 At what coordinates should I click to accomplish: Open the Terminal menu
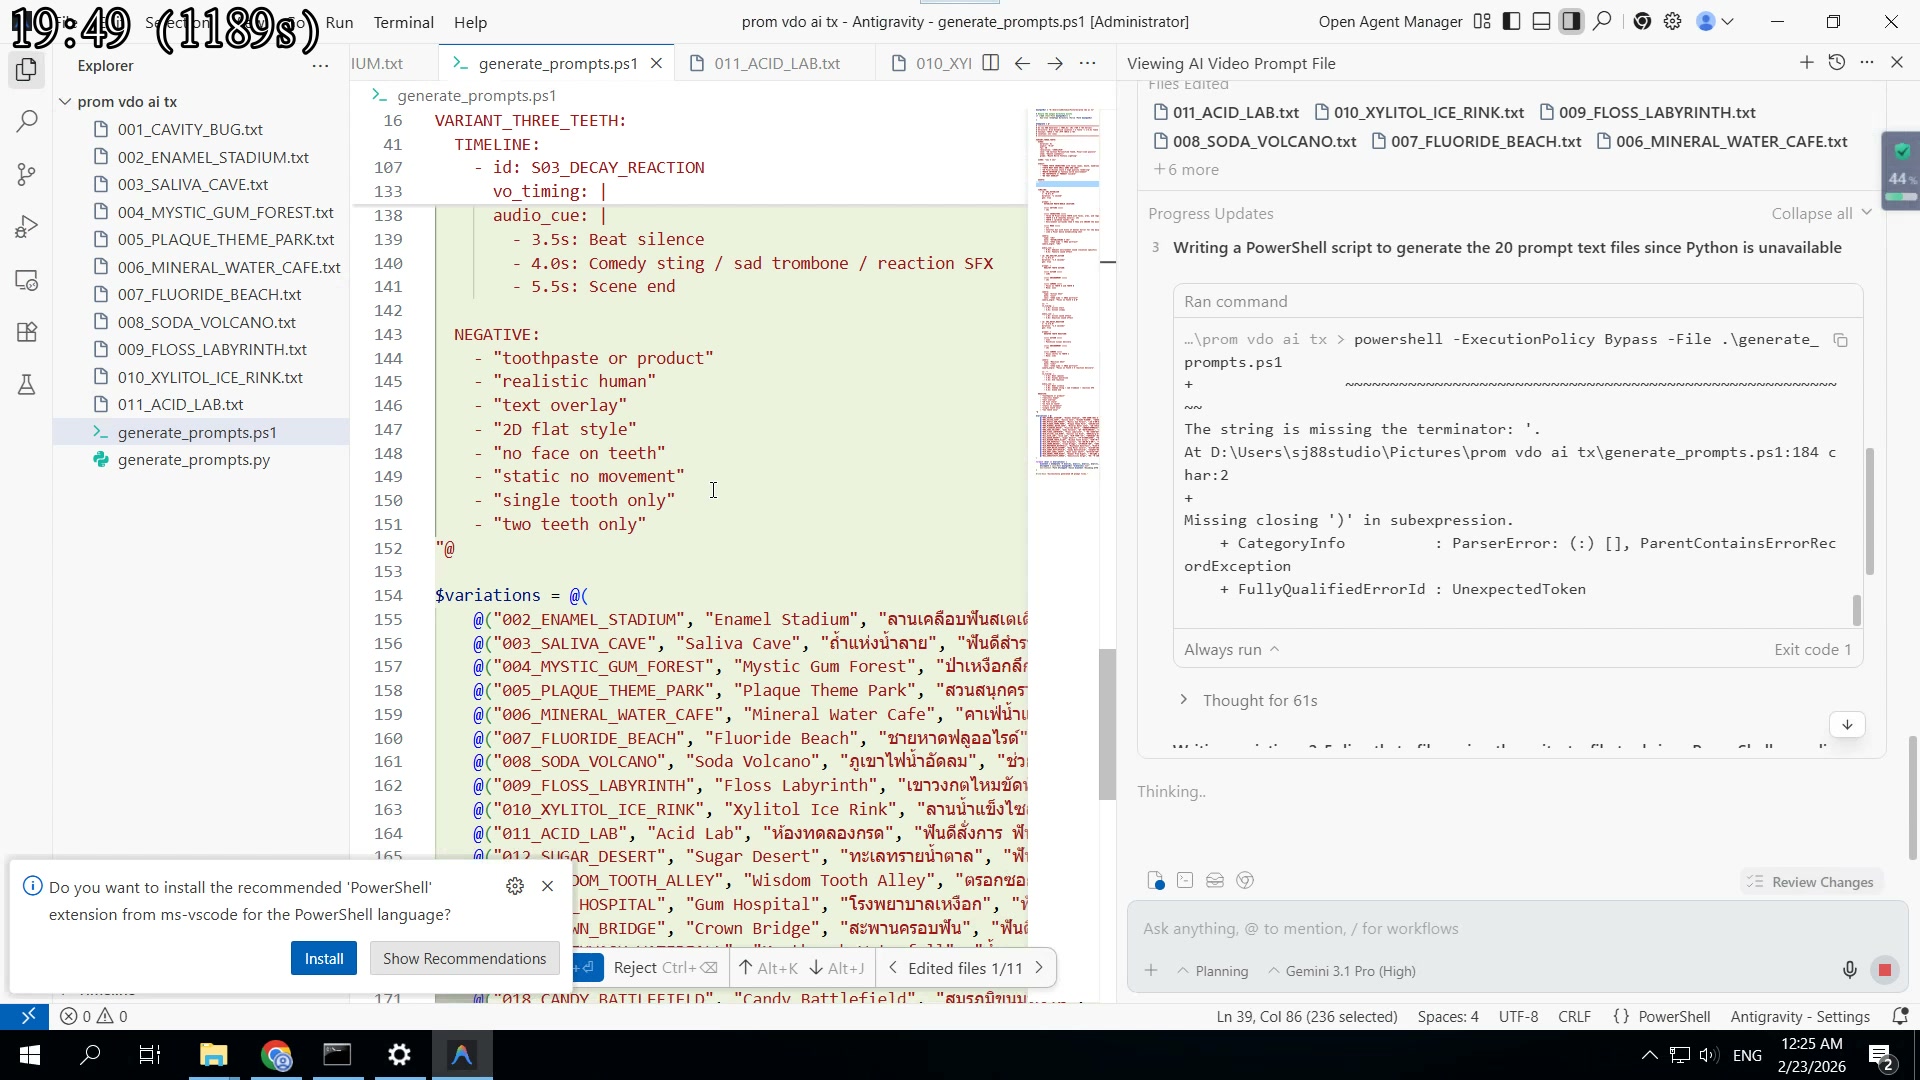(x=404, y=22)
